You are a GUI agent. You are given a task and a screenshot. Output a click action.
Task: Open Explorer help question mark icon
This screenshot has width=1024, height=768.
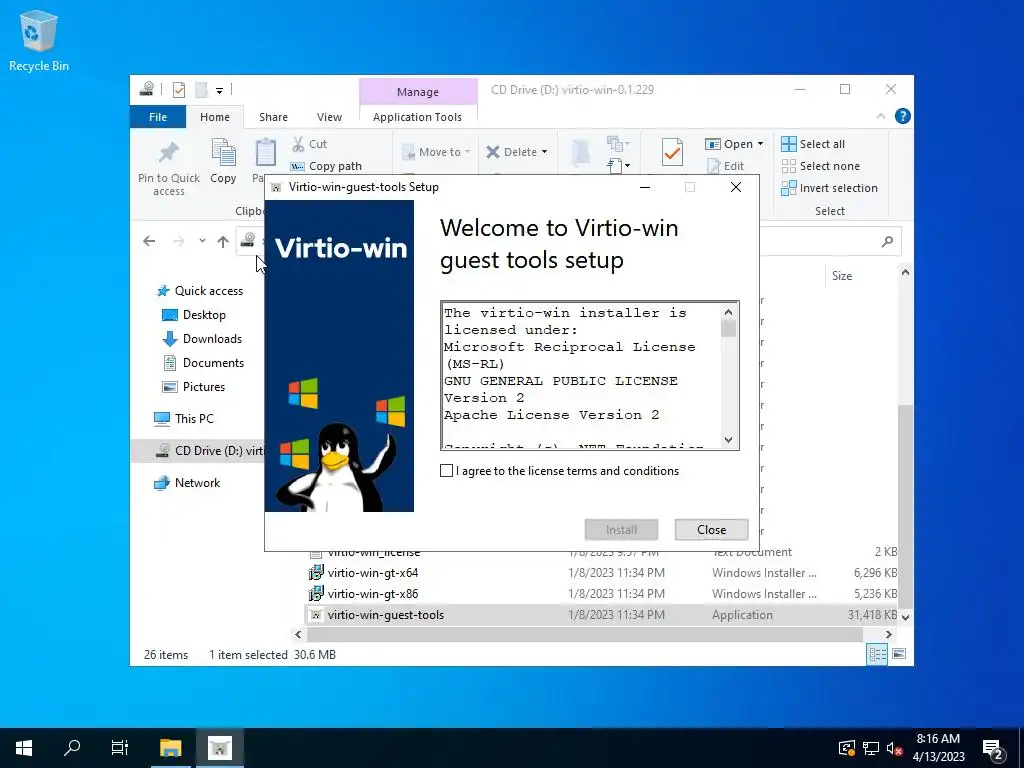point(903,116)
